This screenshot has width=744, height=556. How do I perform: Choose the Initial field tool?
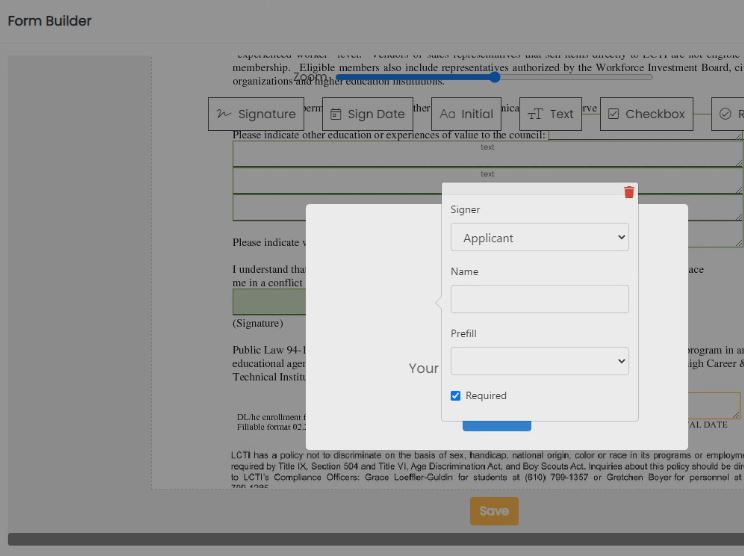point(466,114)
